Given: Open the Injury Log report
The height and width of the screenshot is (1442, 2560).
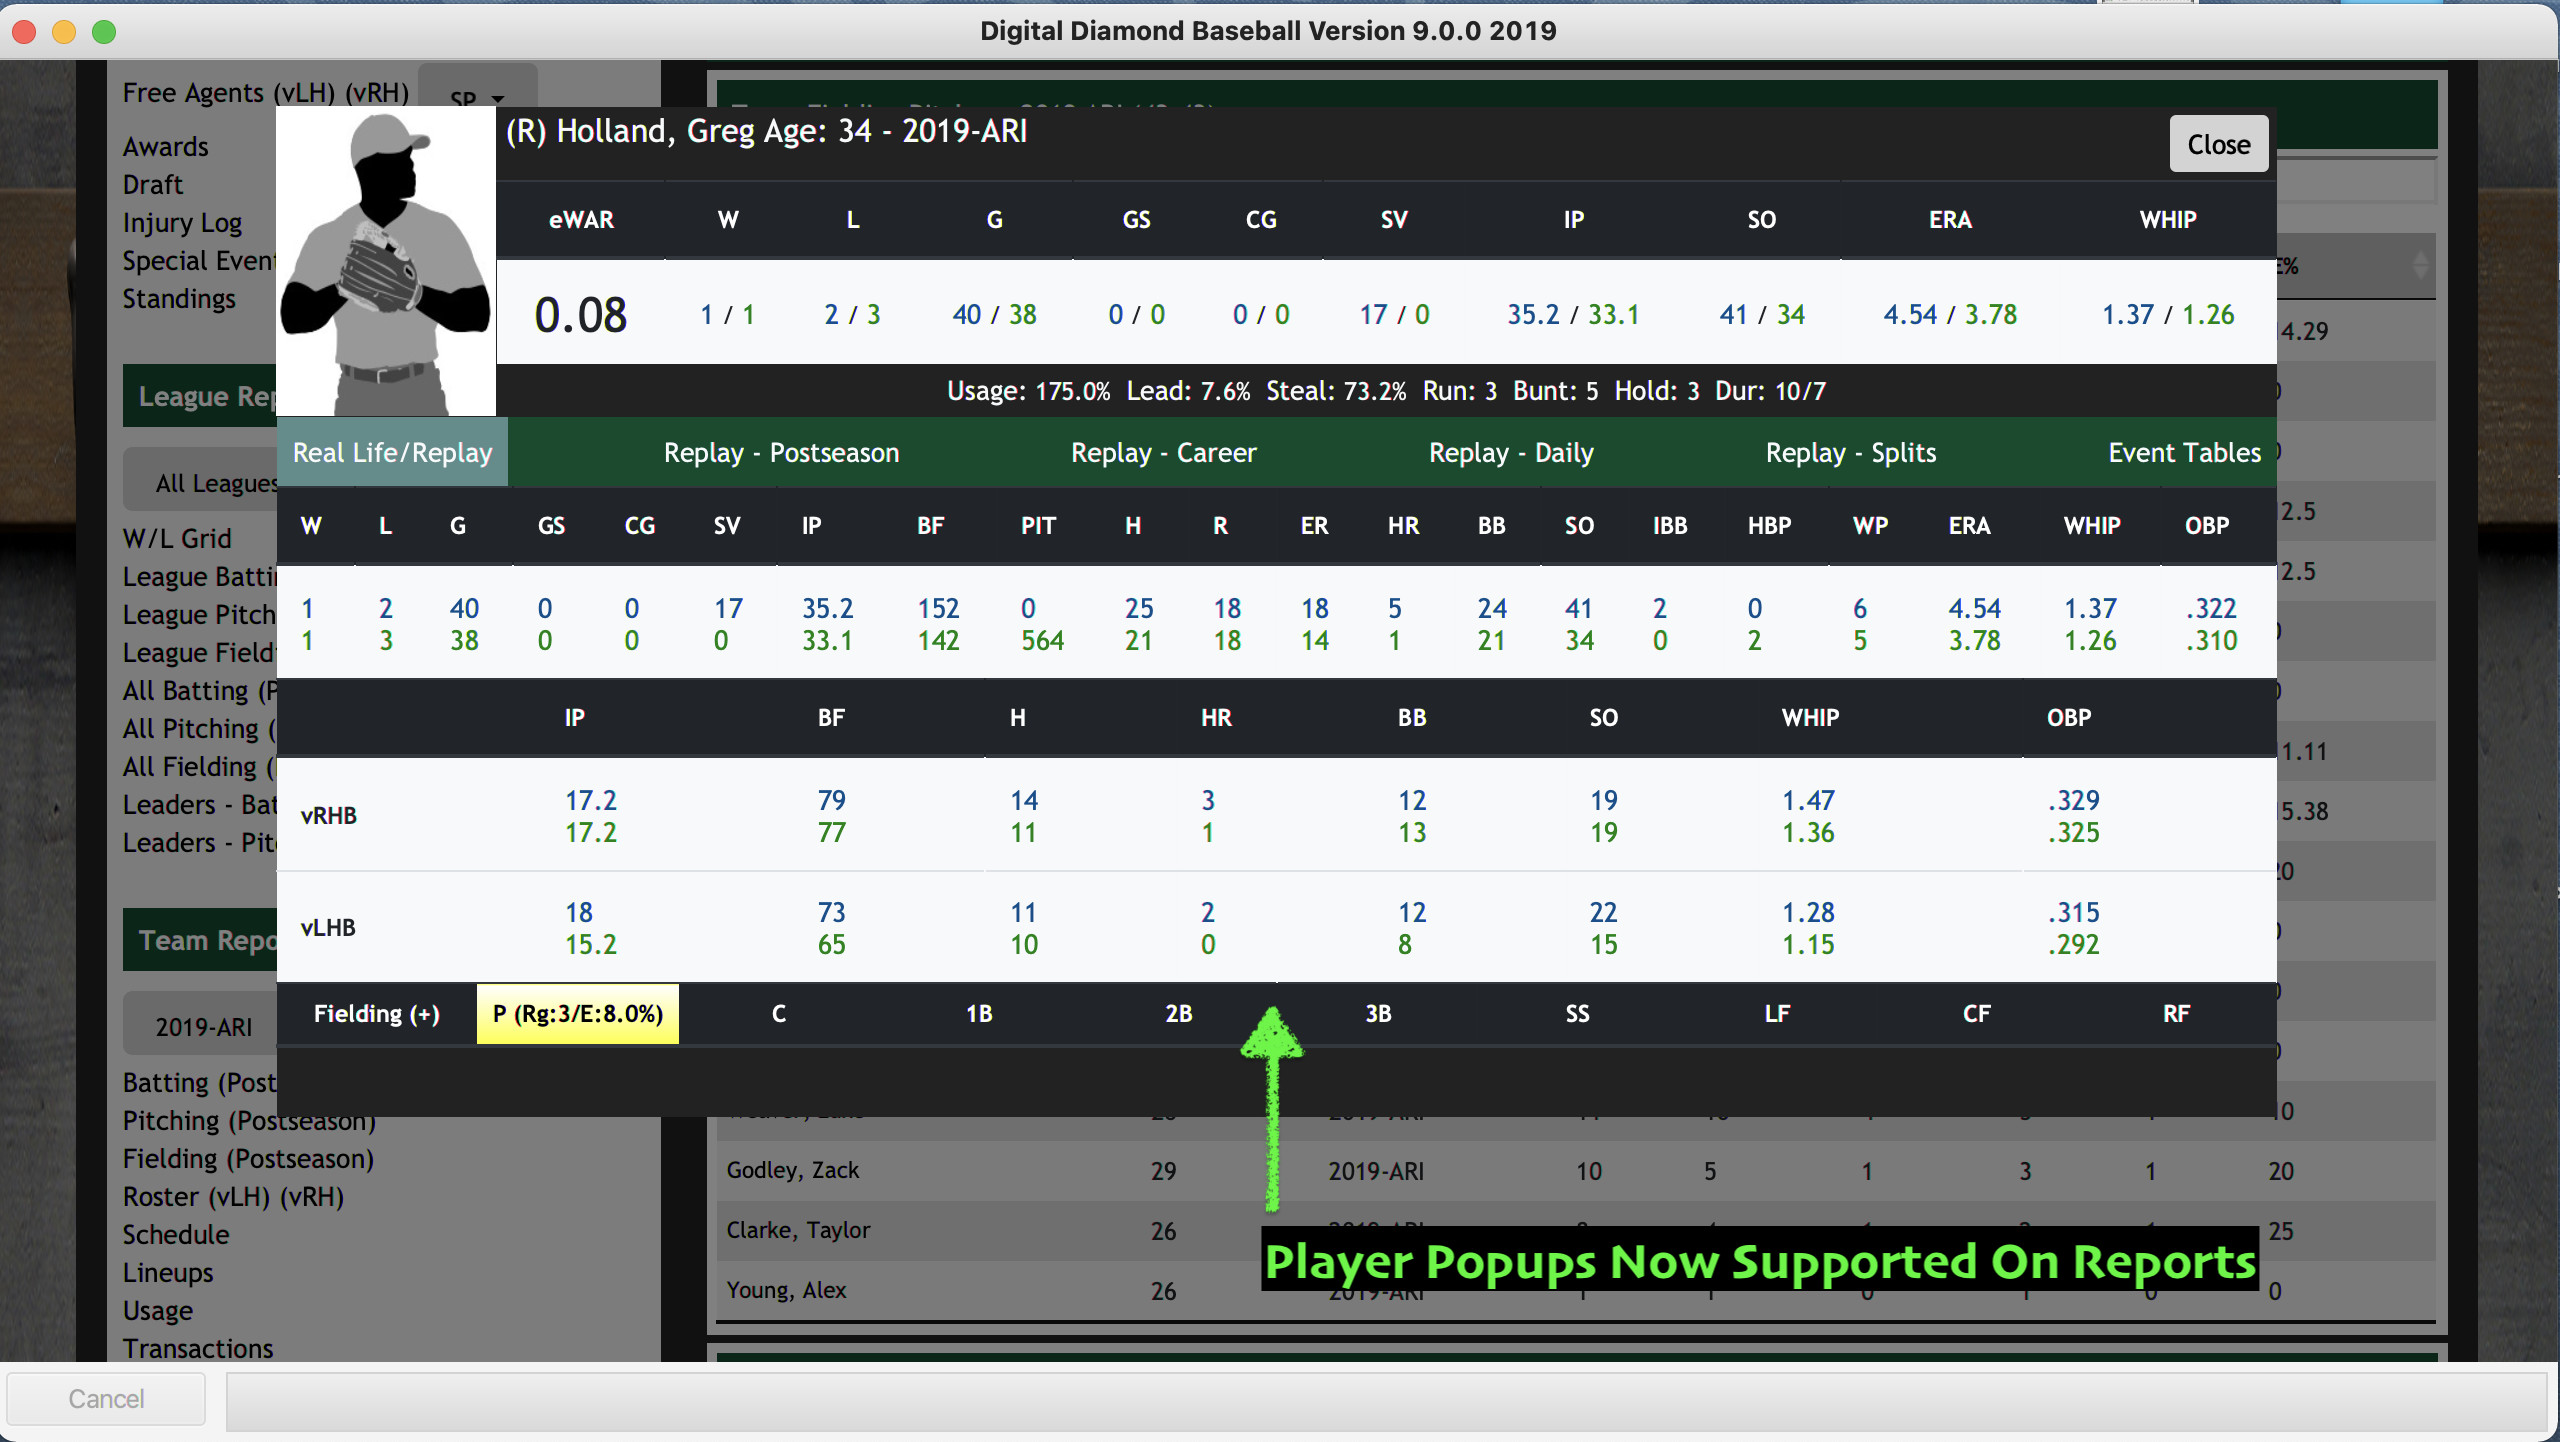Looking at the screenshot, I should (182, 222).
